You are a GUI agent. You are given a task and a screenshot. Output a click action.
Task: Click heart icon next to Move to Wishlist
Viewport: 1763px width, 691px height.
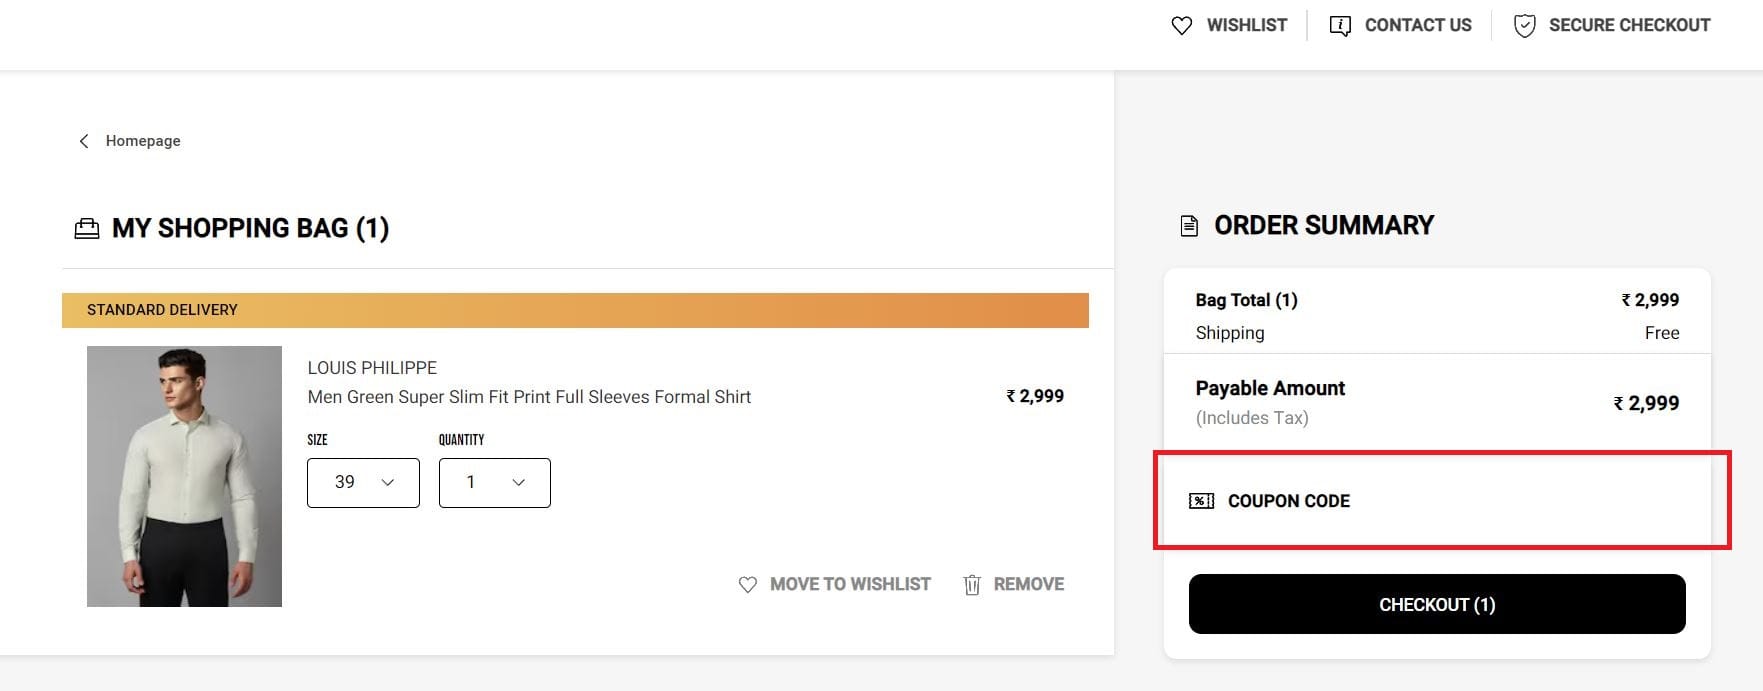point(747,585)
